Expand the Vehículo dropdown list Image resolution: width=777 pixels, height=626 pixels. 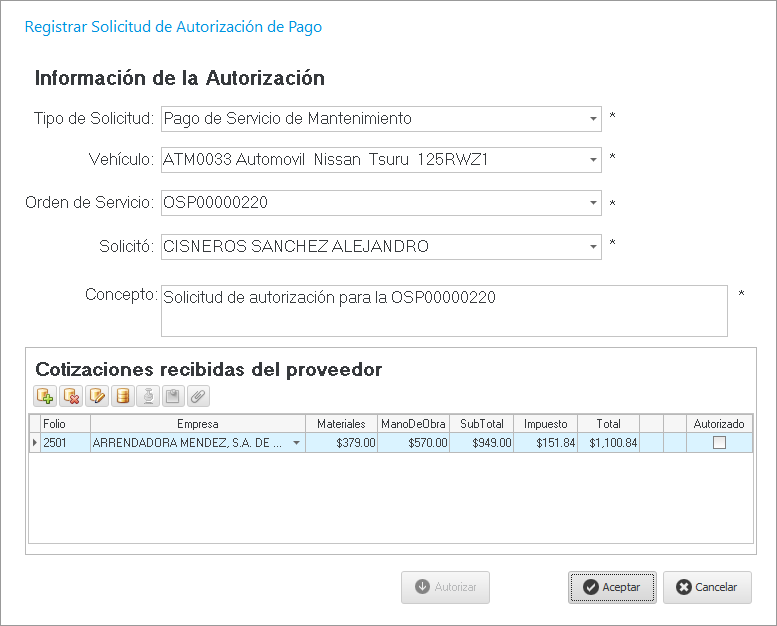coord(592,160)
